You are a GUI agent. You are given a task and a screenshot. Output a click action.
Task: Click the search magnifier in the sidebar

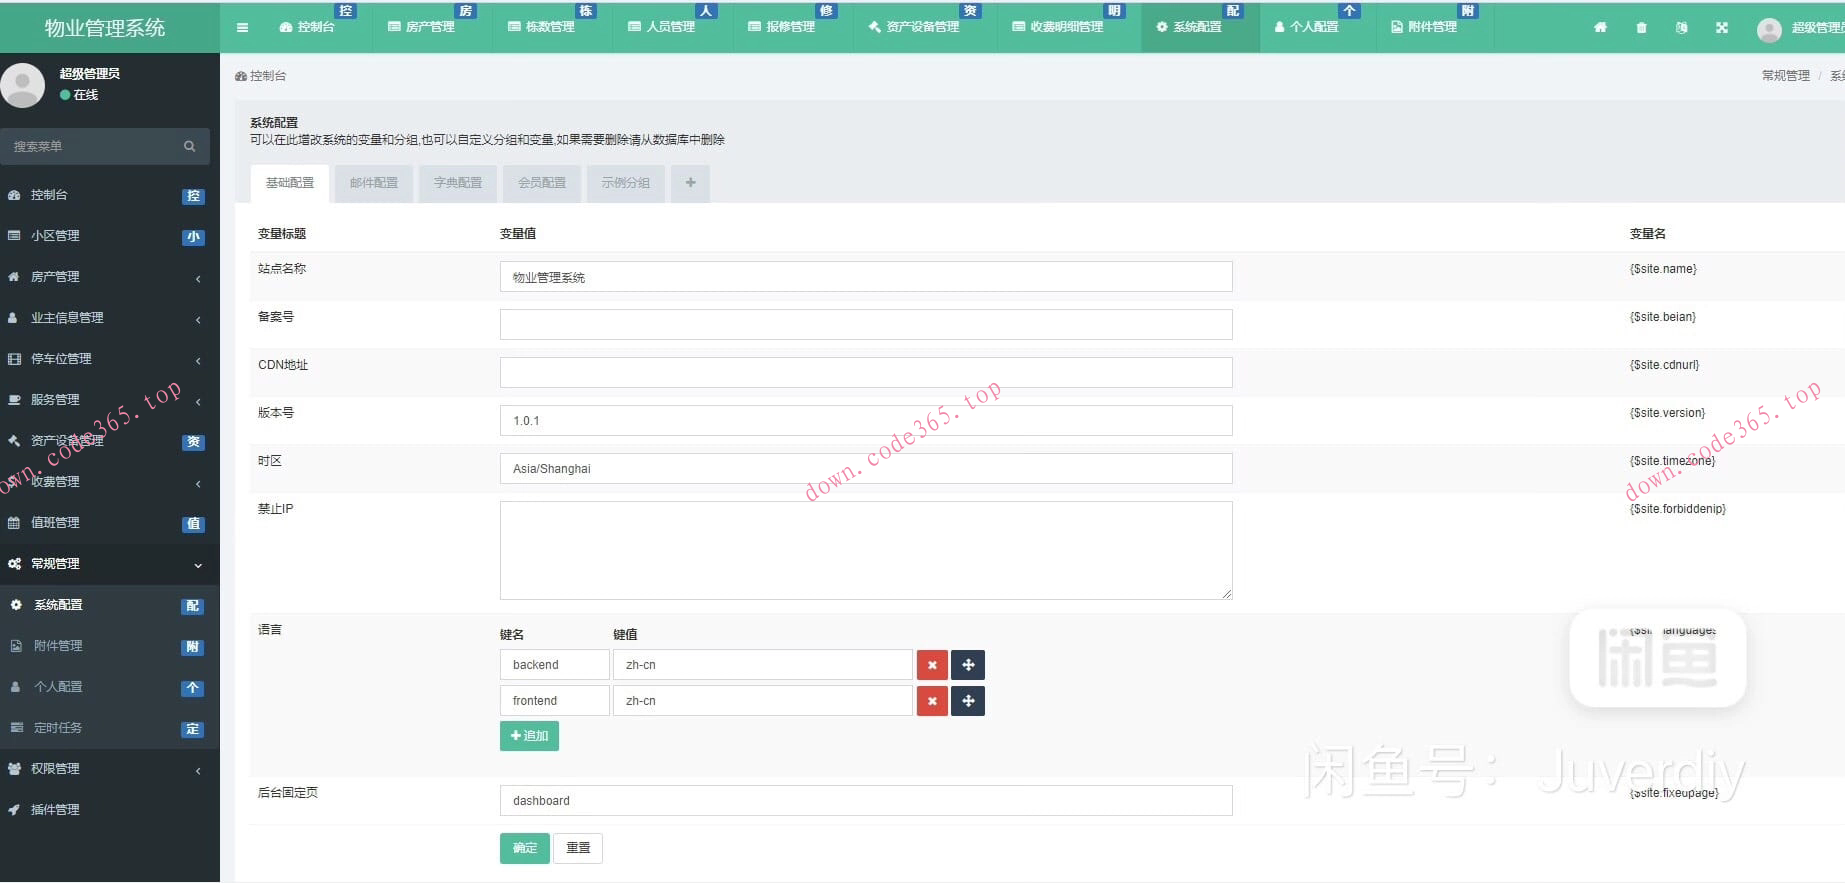tap(189, 146)
